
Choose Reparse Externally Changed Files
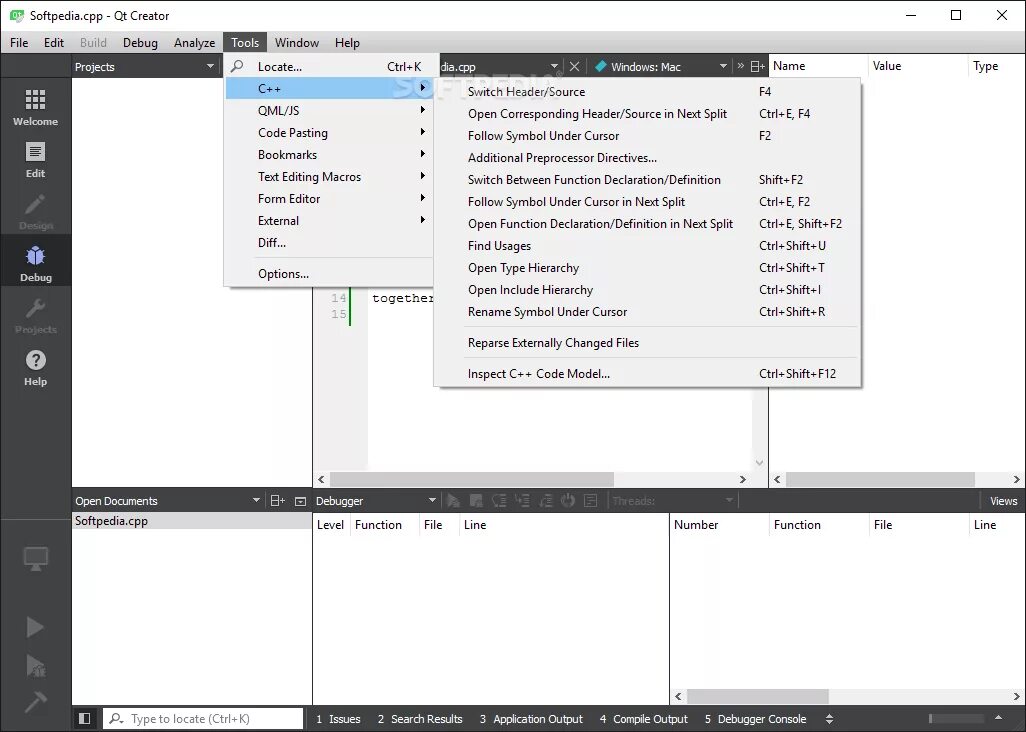point(647,343)
